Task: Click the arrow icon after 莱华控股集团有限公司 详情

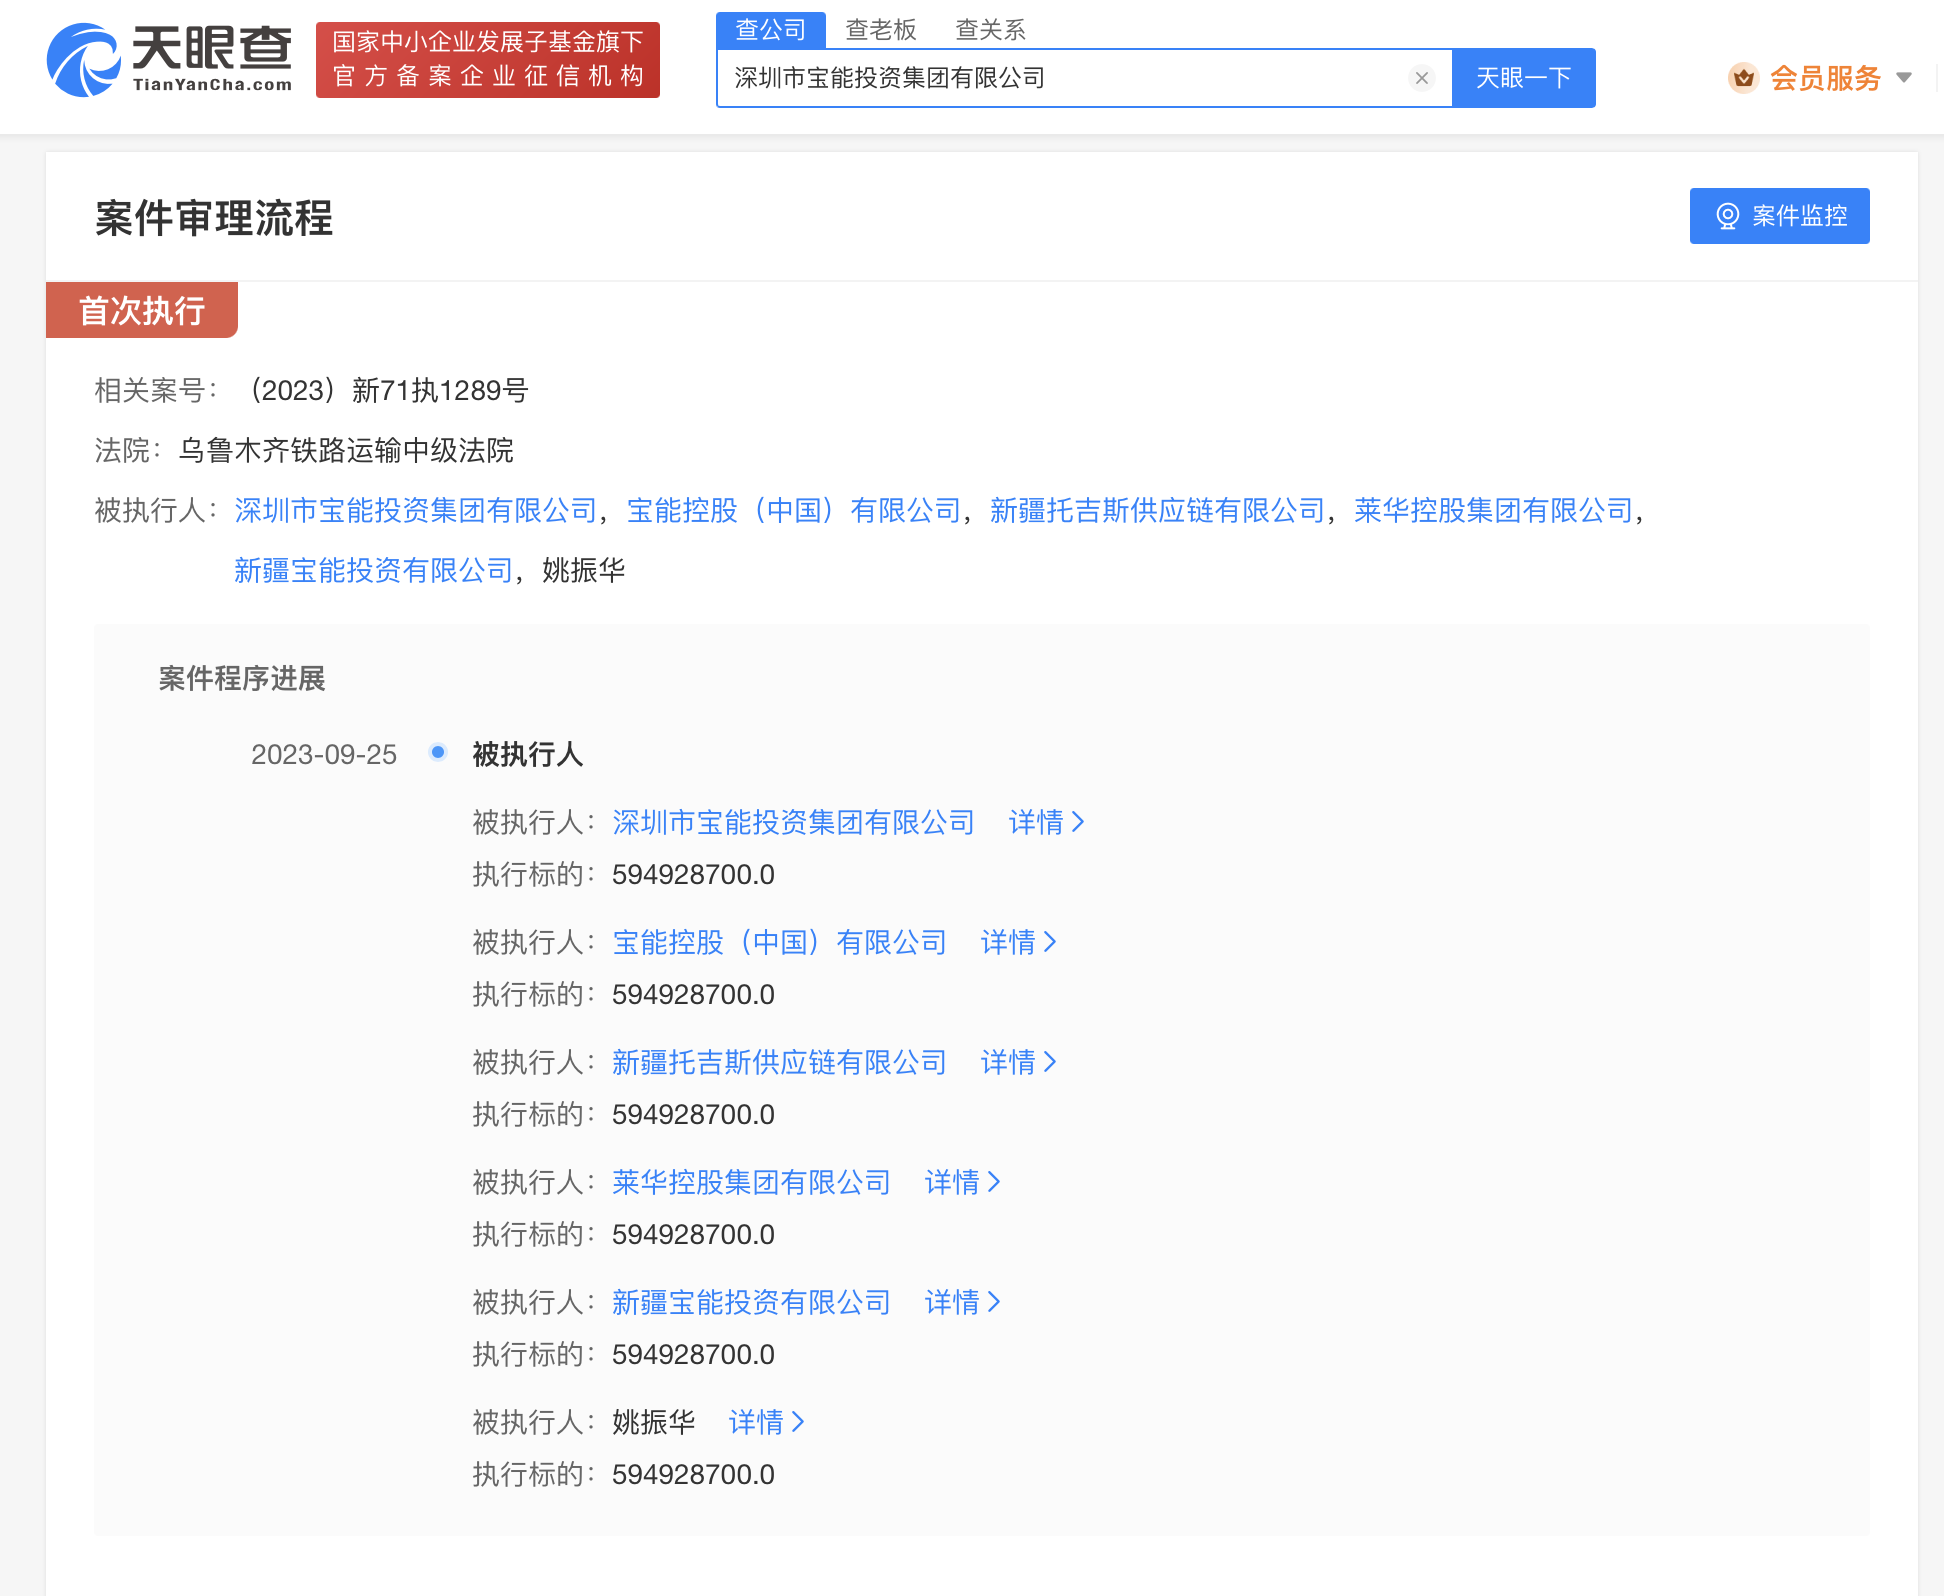Action: [x=995, y=1182]
